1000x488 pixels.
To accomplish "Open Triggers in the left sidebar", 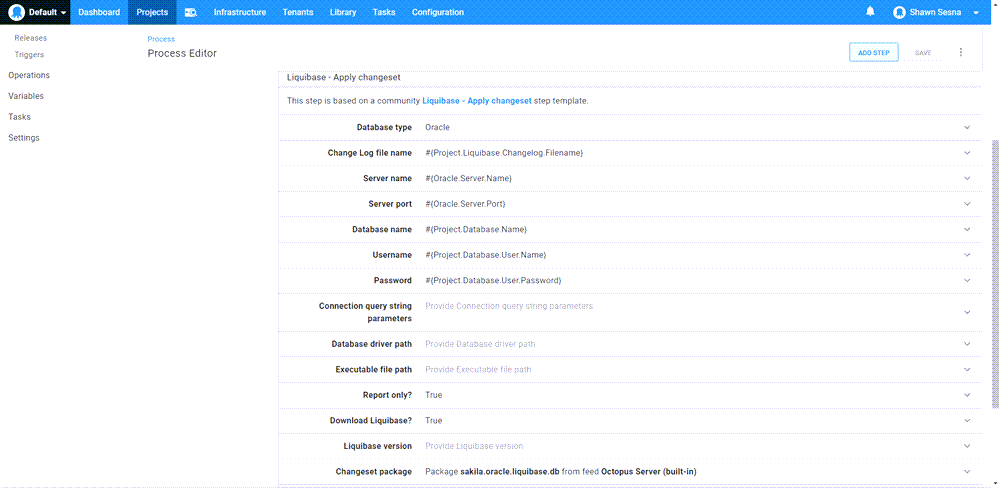I will coord(29,55).
